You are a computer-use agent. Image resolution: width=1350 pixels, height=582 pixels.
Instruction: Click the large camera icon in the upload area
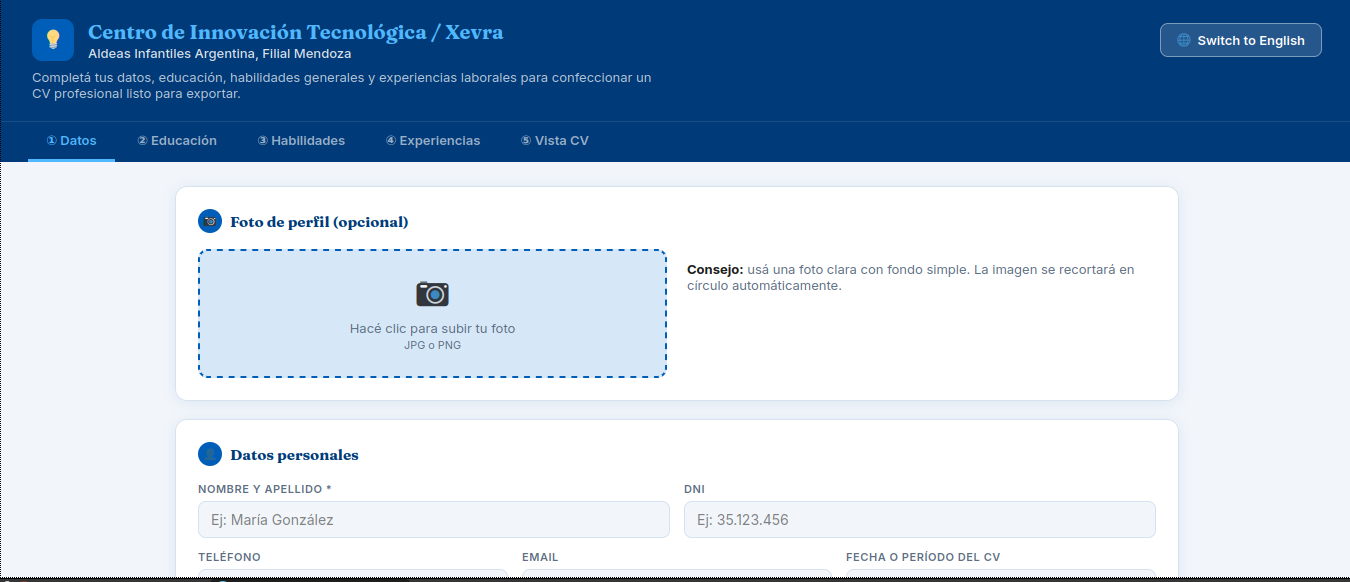(432, 293)
